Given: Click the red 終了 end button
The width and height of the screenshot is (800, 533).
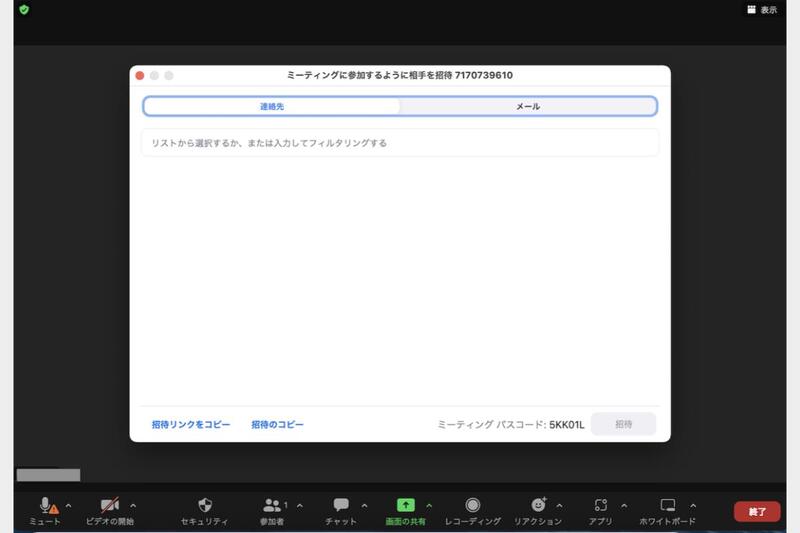Looking at the screenshot, I should tap(757, 512).
